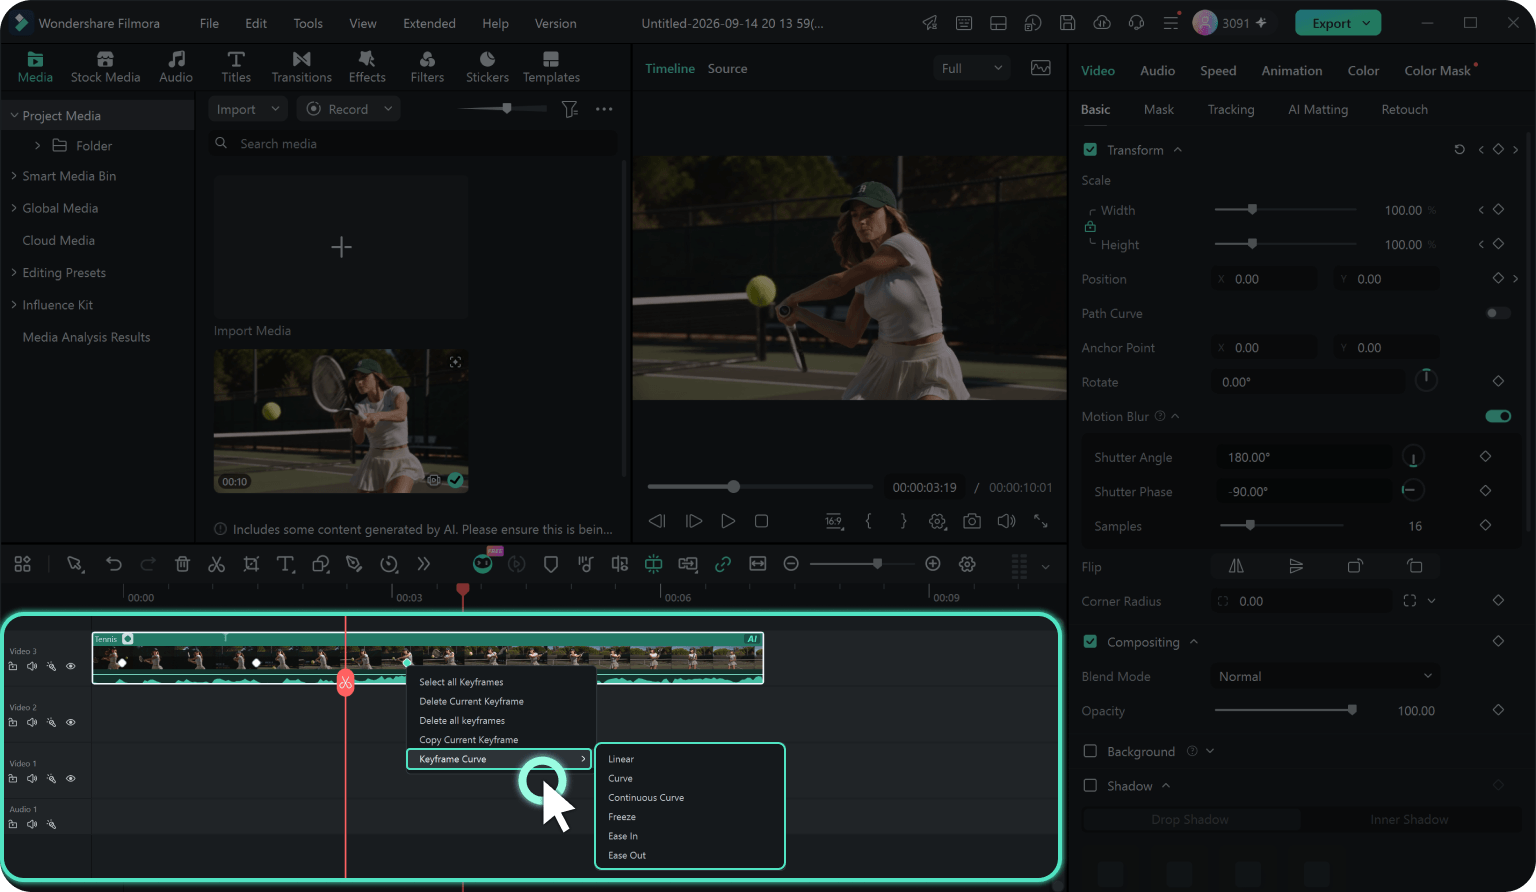Choose the crop tool in timeline toolbar

coord(251,564)
